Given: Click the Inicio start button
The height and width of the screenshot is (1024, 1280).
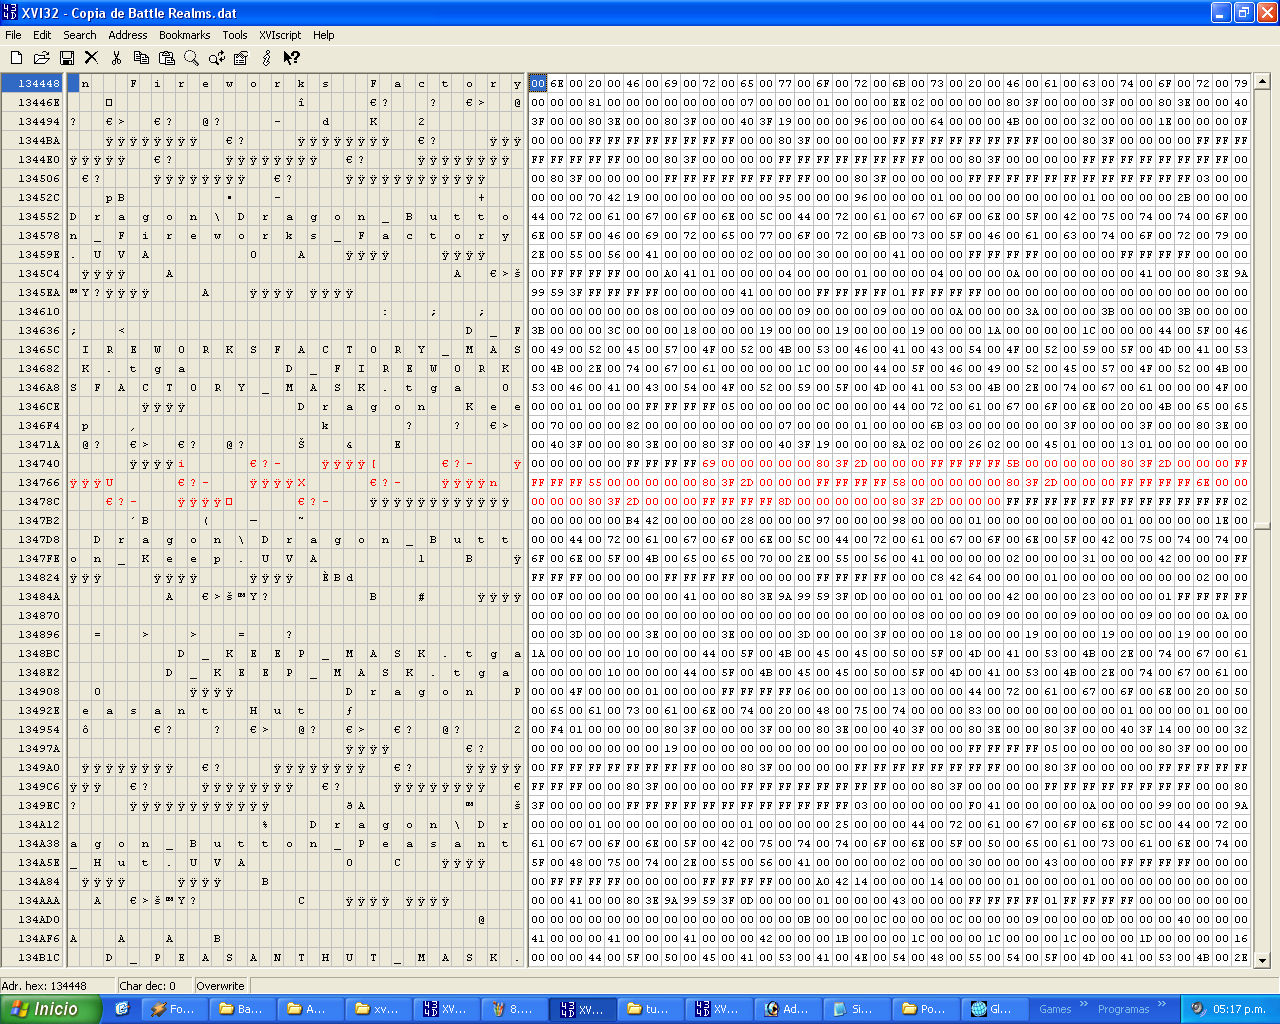Looking at the screenshot, I should (x=50, y=1009).
